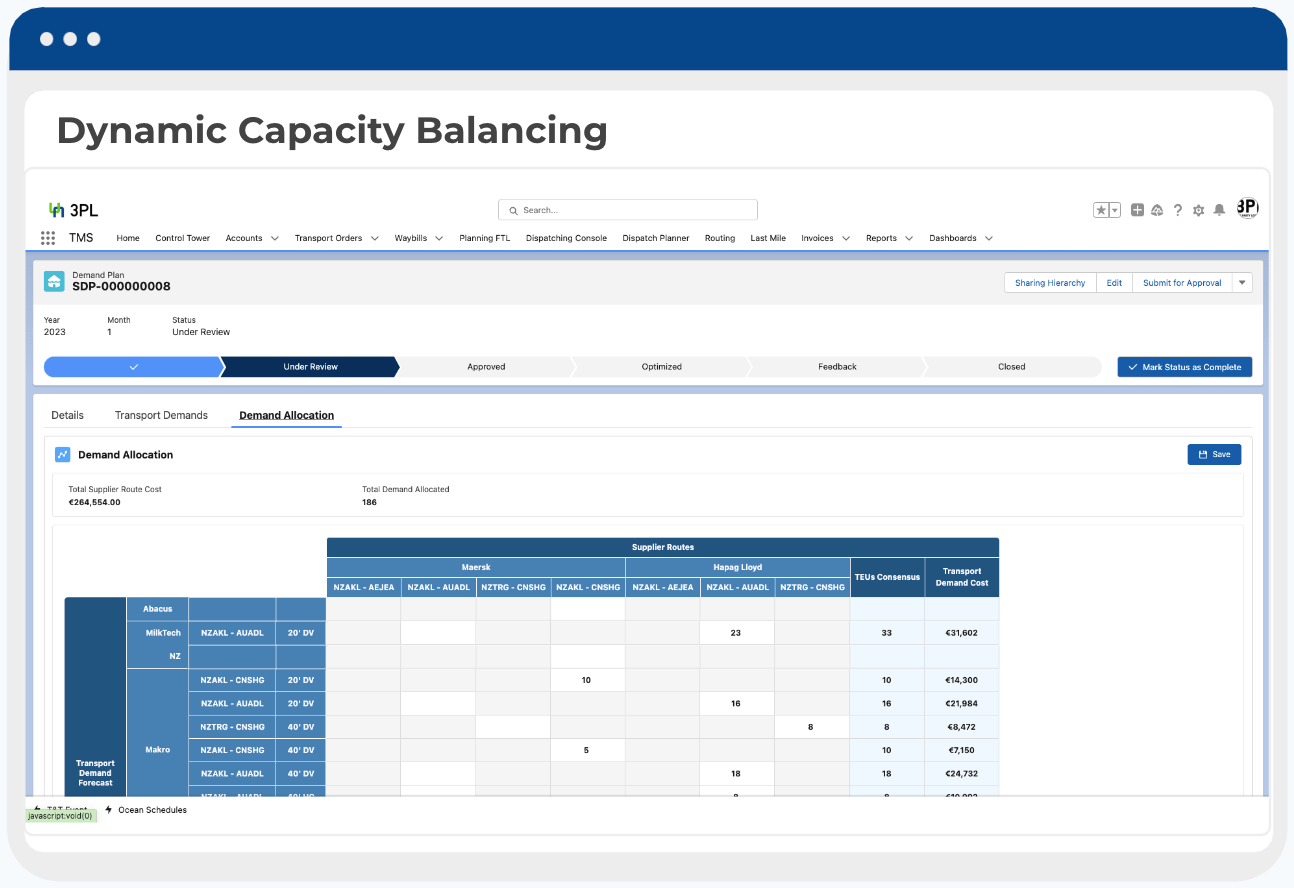The image size is (1294, 888).
Task: Open the Waybills nav item
Action: click(411, 238)
